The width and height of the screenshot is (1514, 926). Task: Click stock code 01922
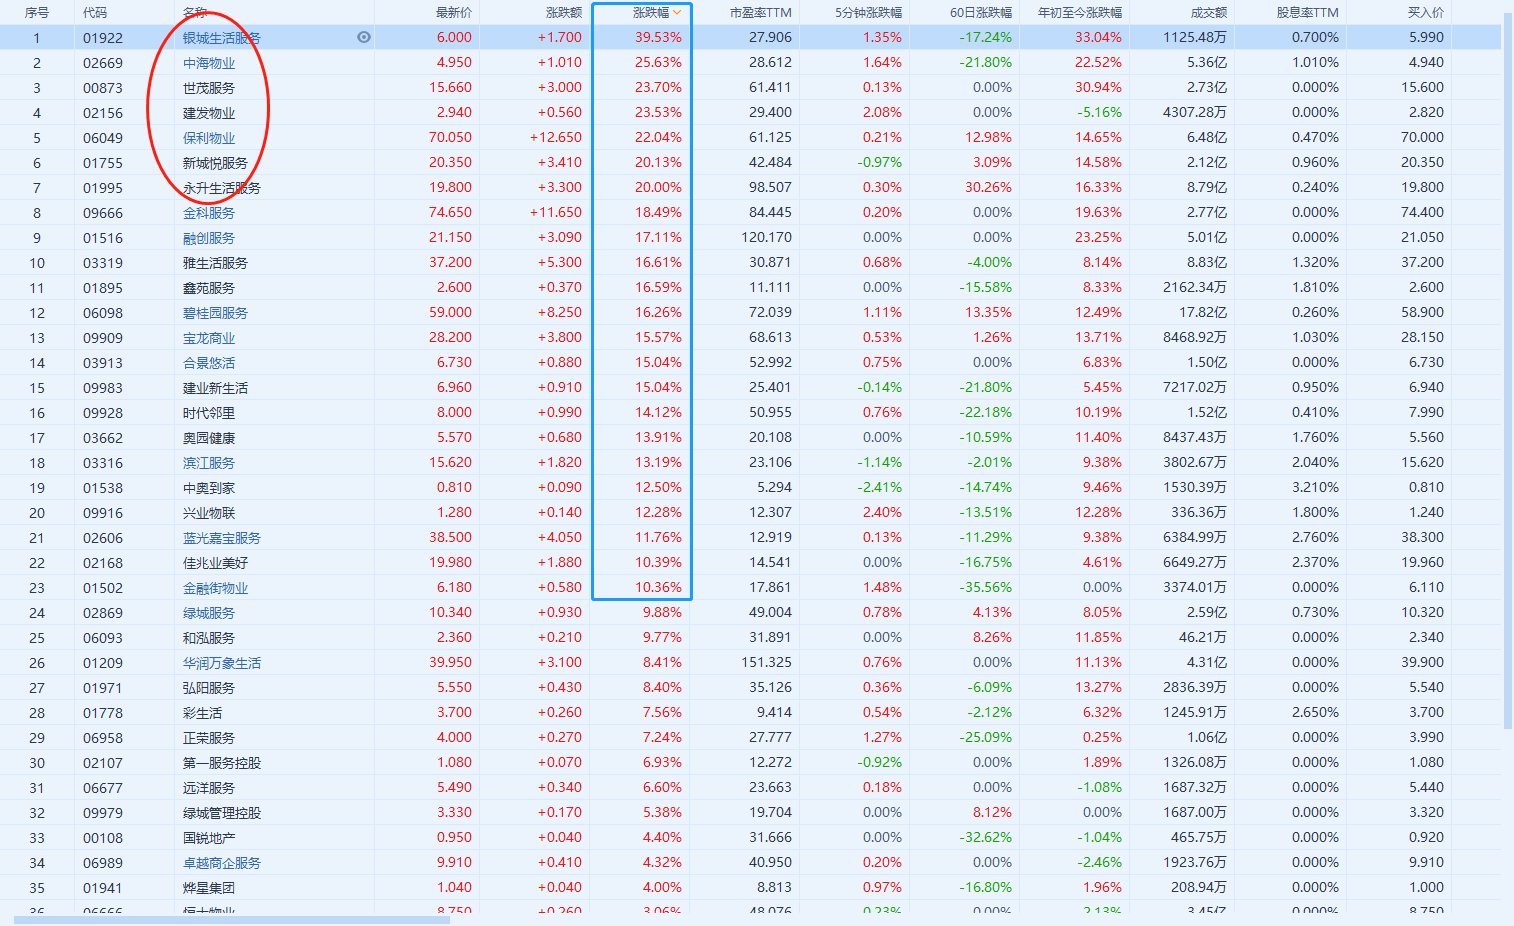click(103, 38)
